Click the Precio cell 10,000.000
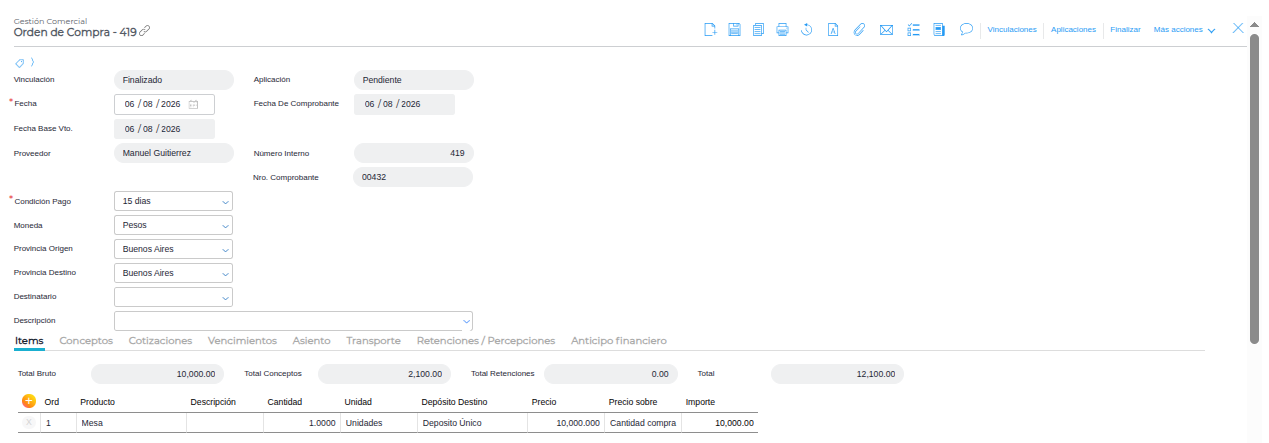The height and width of the screenshot is (443, 1269). coord(566,423)
